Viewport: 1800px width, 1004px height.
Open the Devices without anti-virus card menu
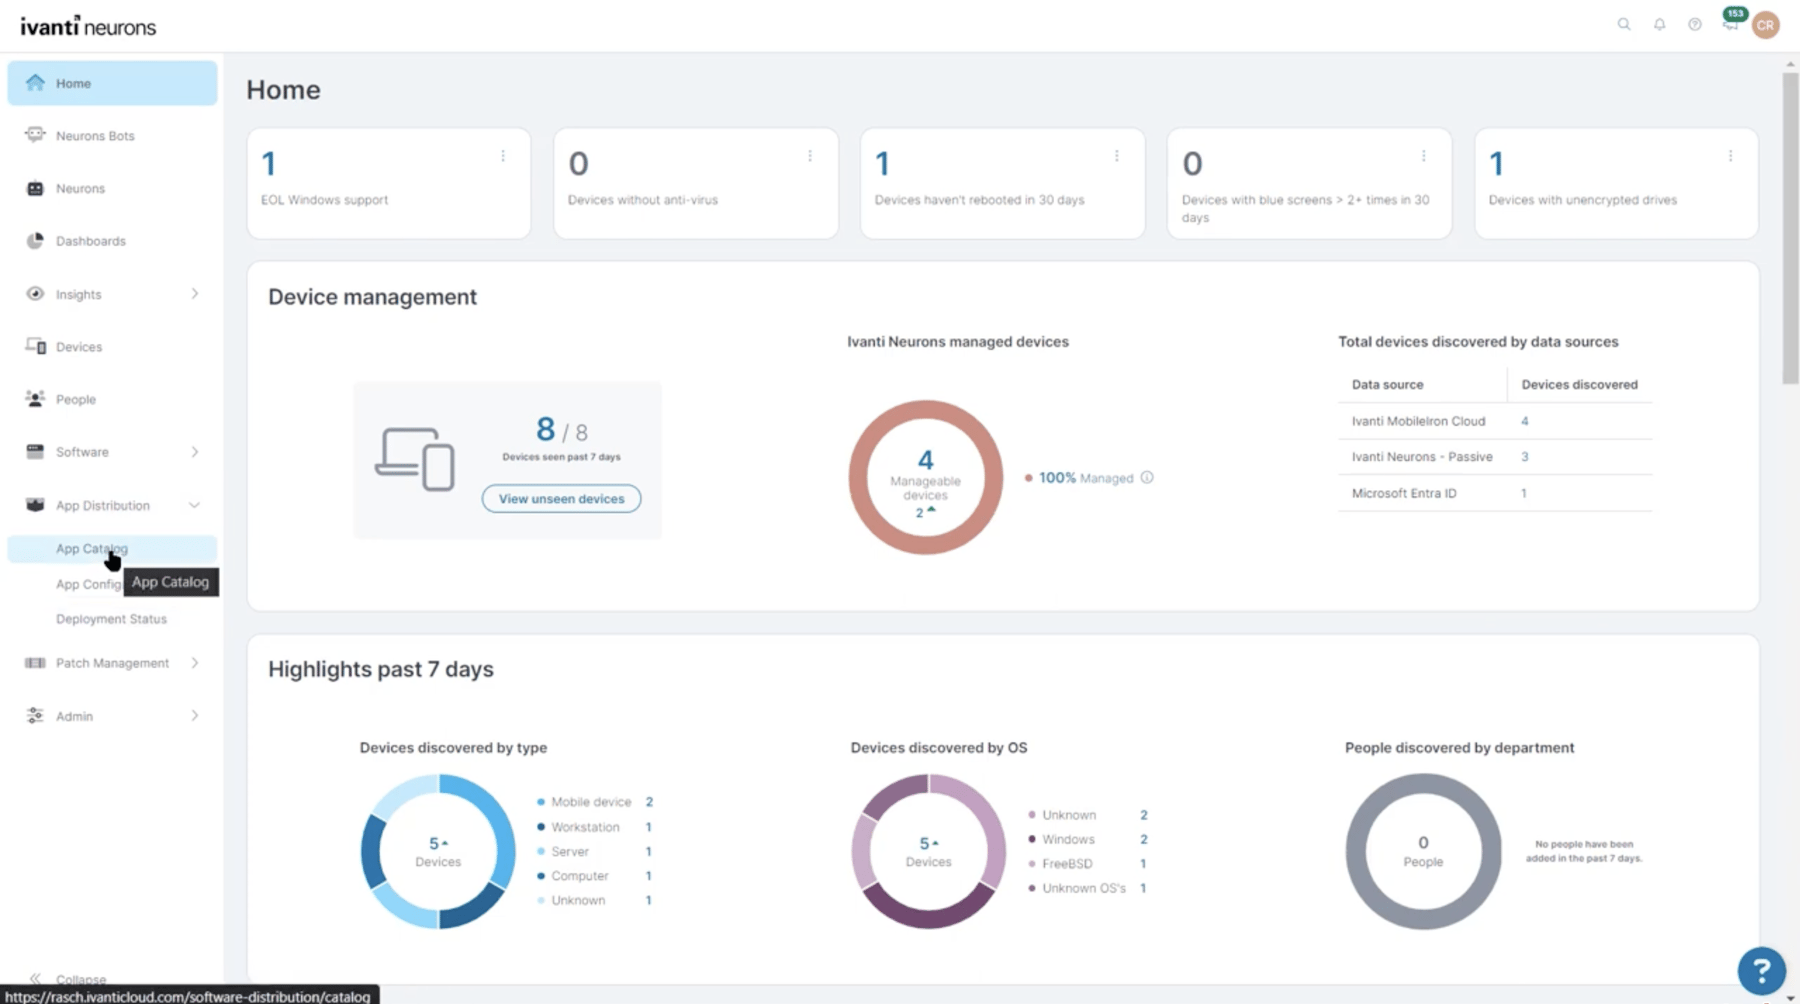810,156
